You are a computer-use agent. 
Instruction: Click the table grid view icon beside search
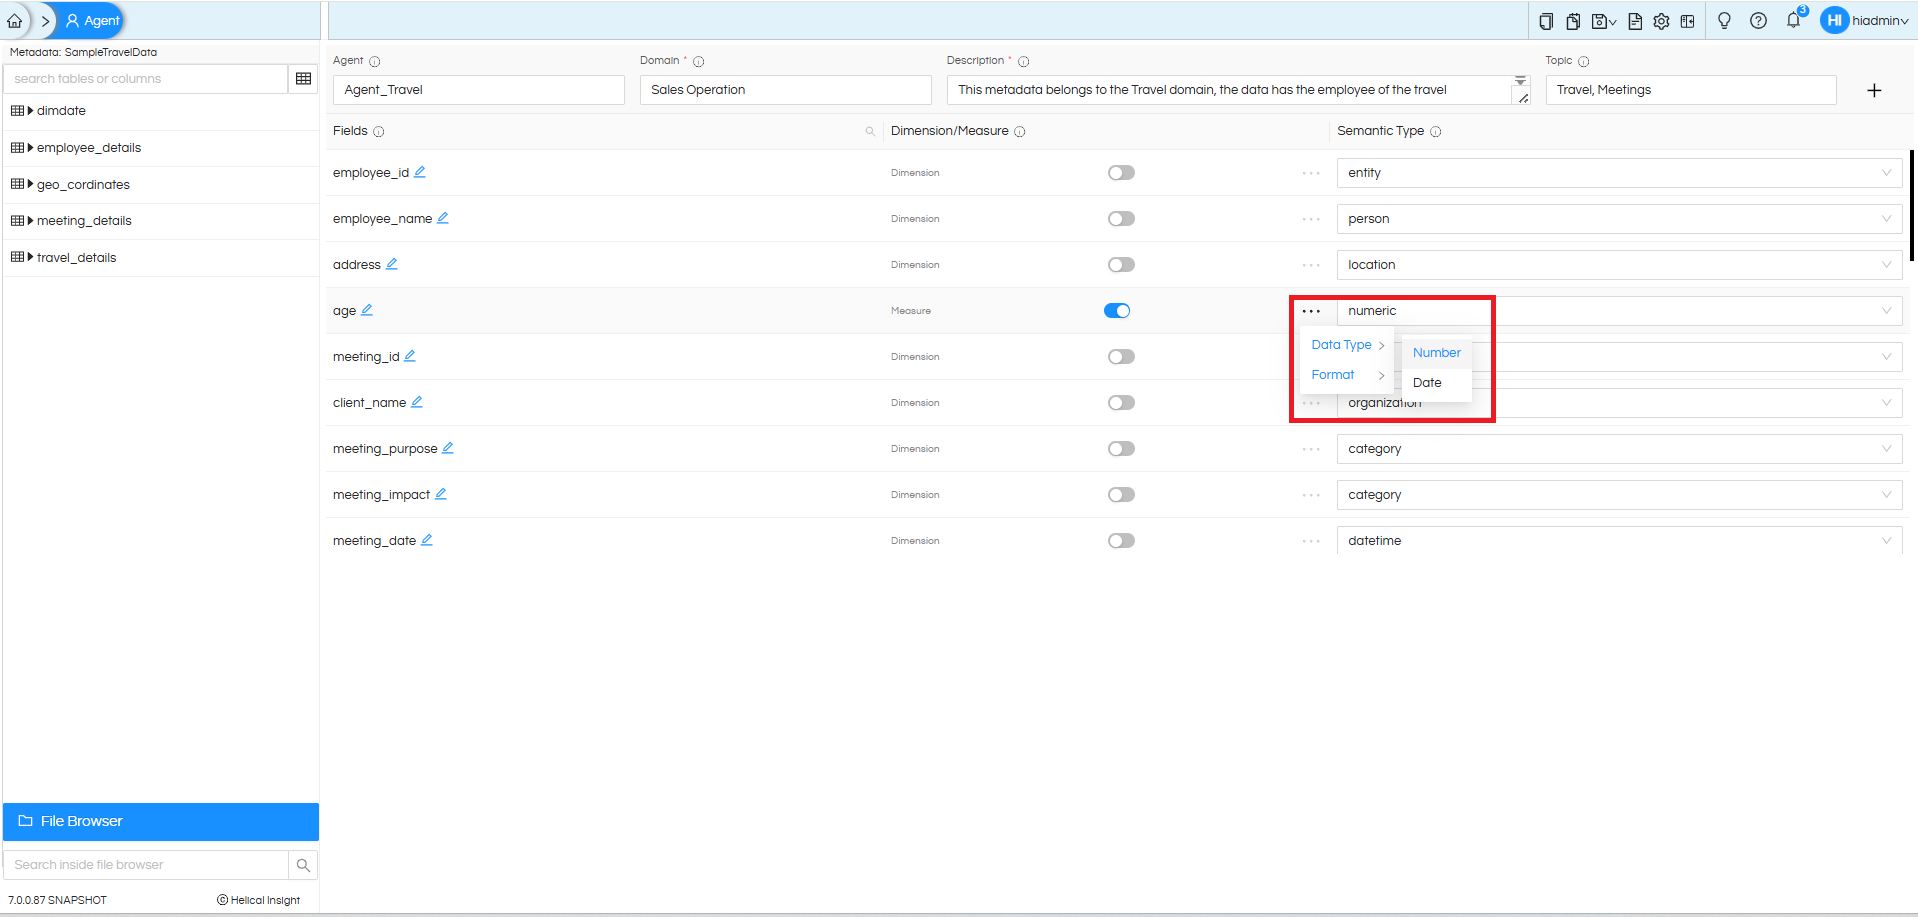(x=304, y=79)
